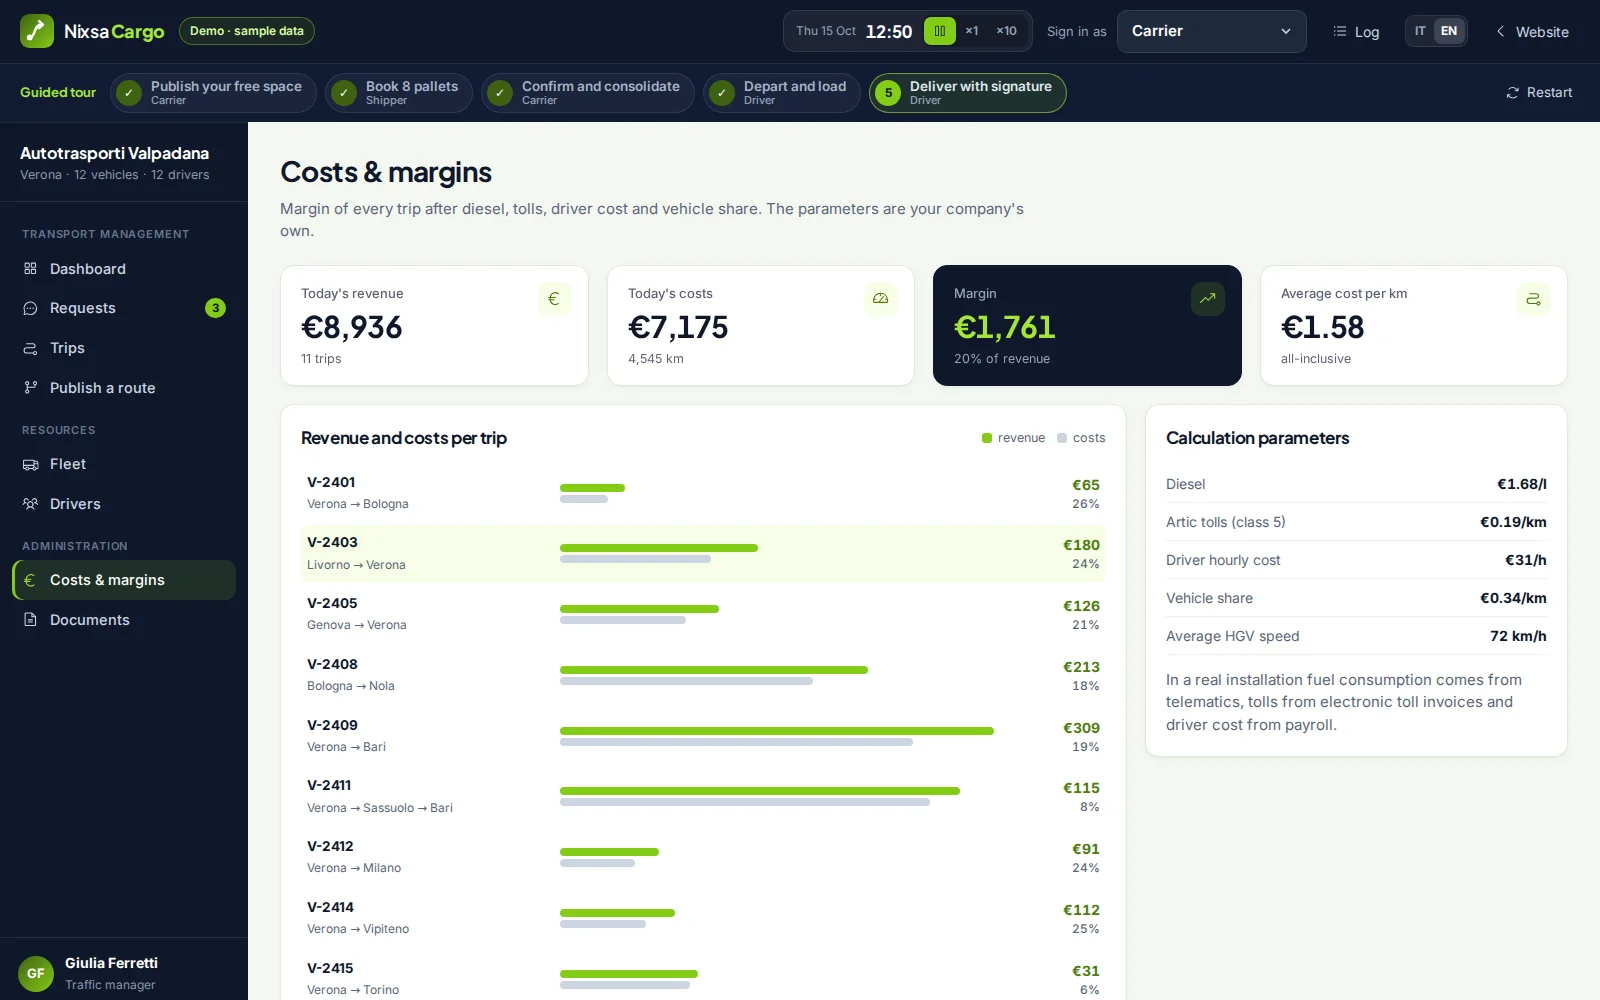Click the Demo · sample data badge
1600x1000 pixels.
[247, 31]
